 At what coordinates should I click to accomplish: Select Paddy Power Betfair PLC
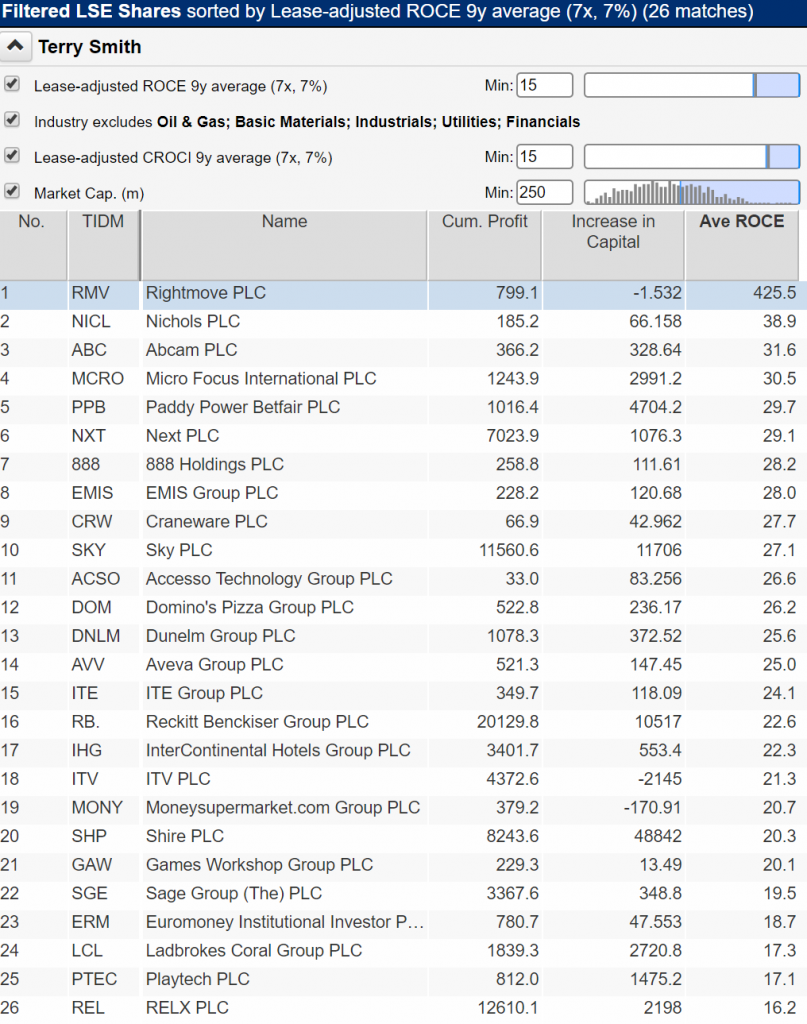coord(404,408)
